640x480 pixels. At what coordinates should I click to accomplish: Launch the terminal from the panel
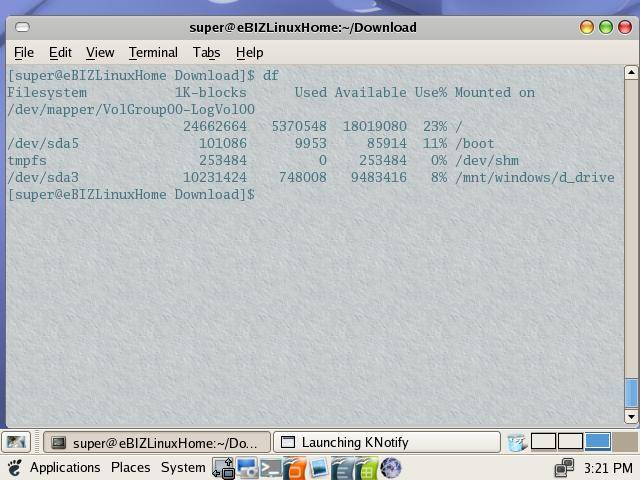pyautogui.click(x=270, y=468)
